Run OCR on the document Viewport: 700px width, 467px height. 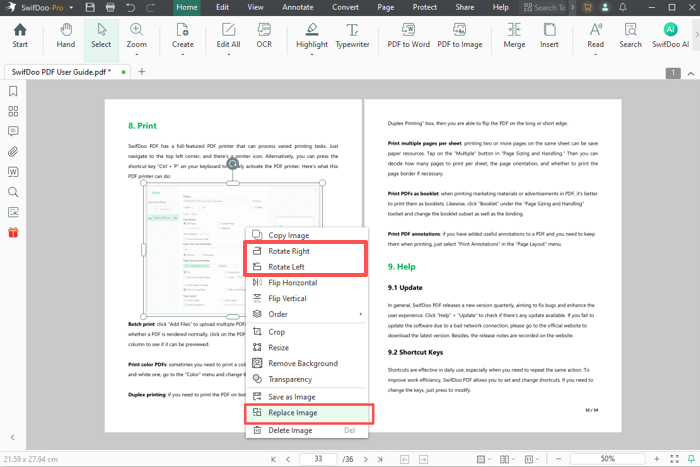click(264, 36)
